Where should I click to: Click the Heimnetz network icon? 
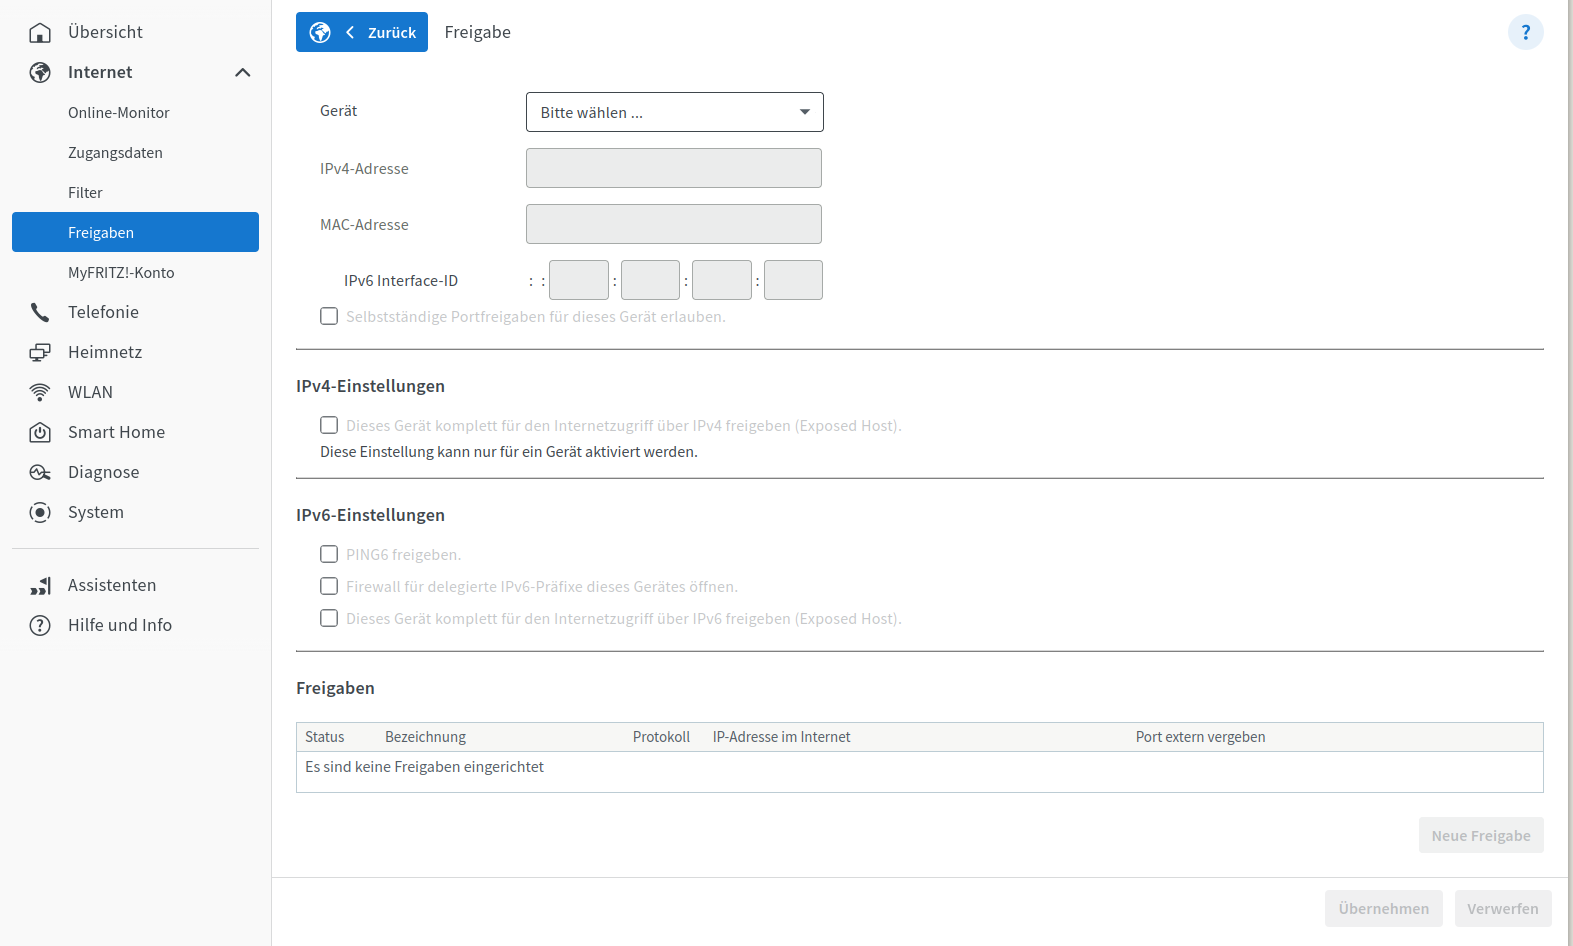[x=40, y=352]
